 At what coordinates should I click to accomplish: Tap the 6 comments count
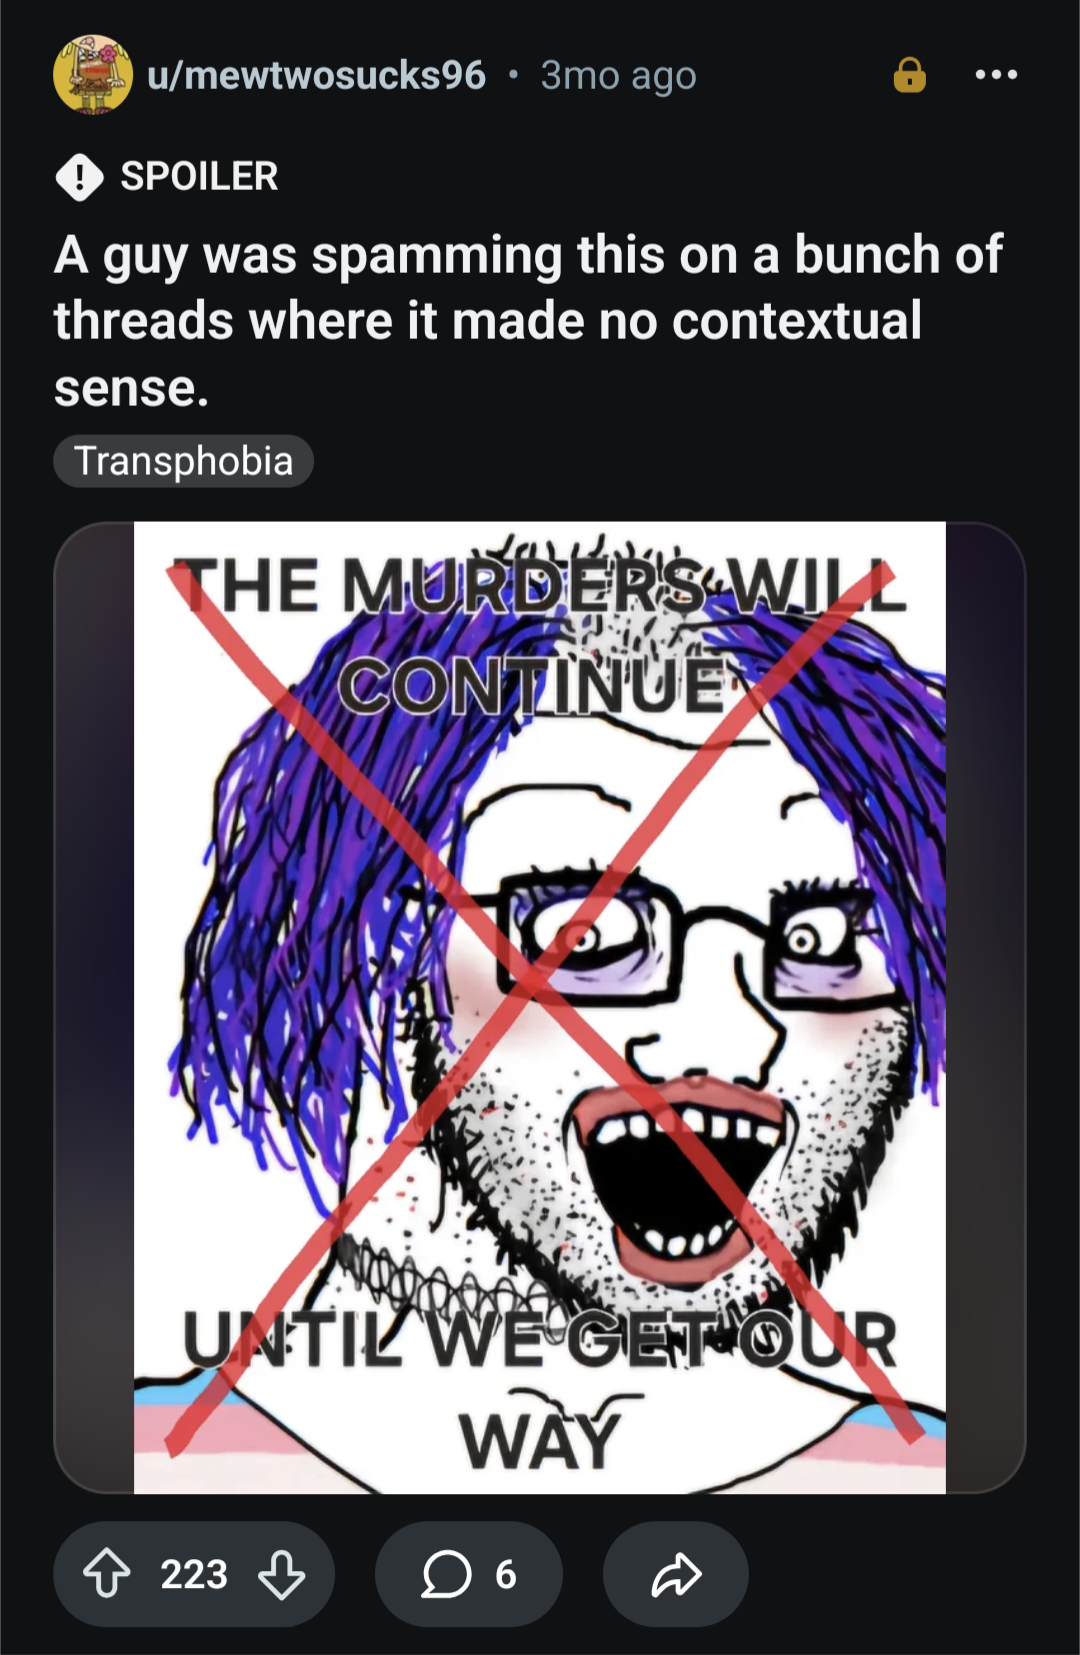pos(506,1574)
